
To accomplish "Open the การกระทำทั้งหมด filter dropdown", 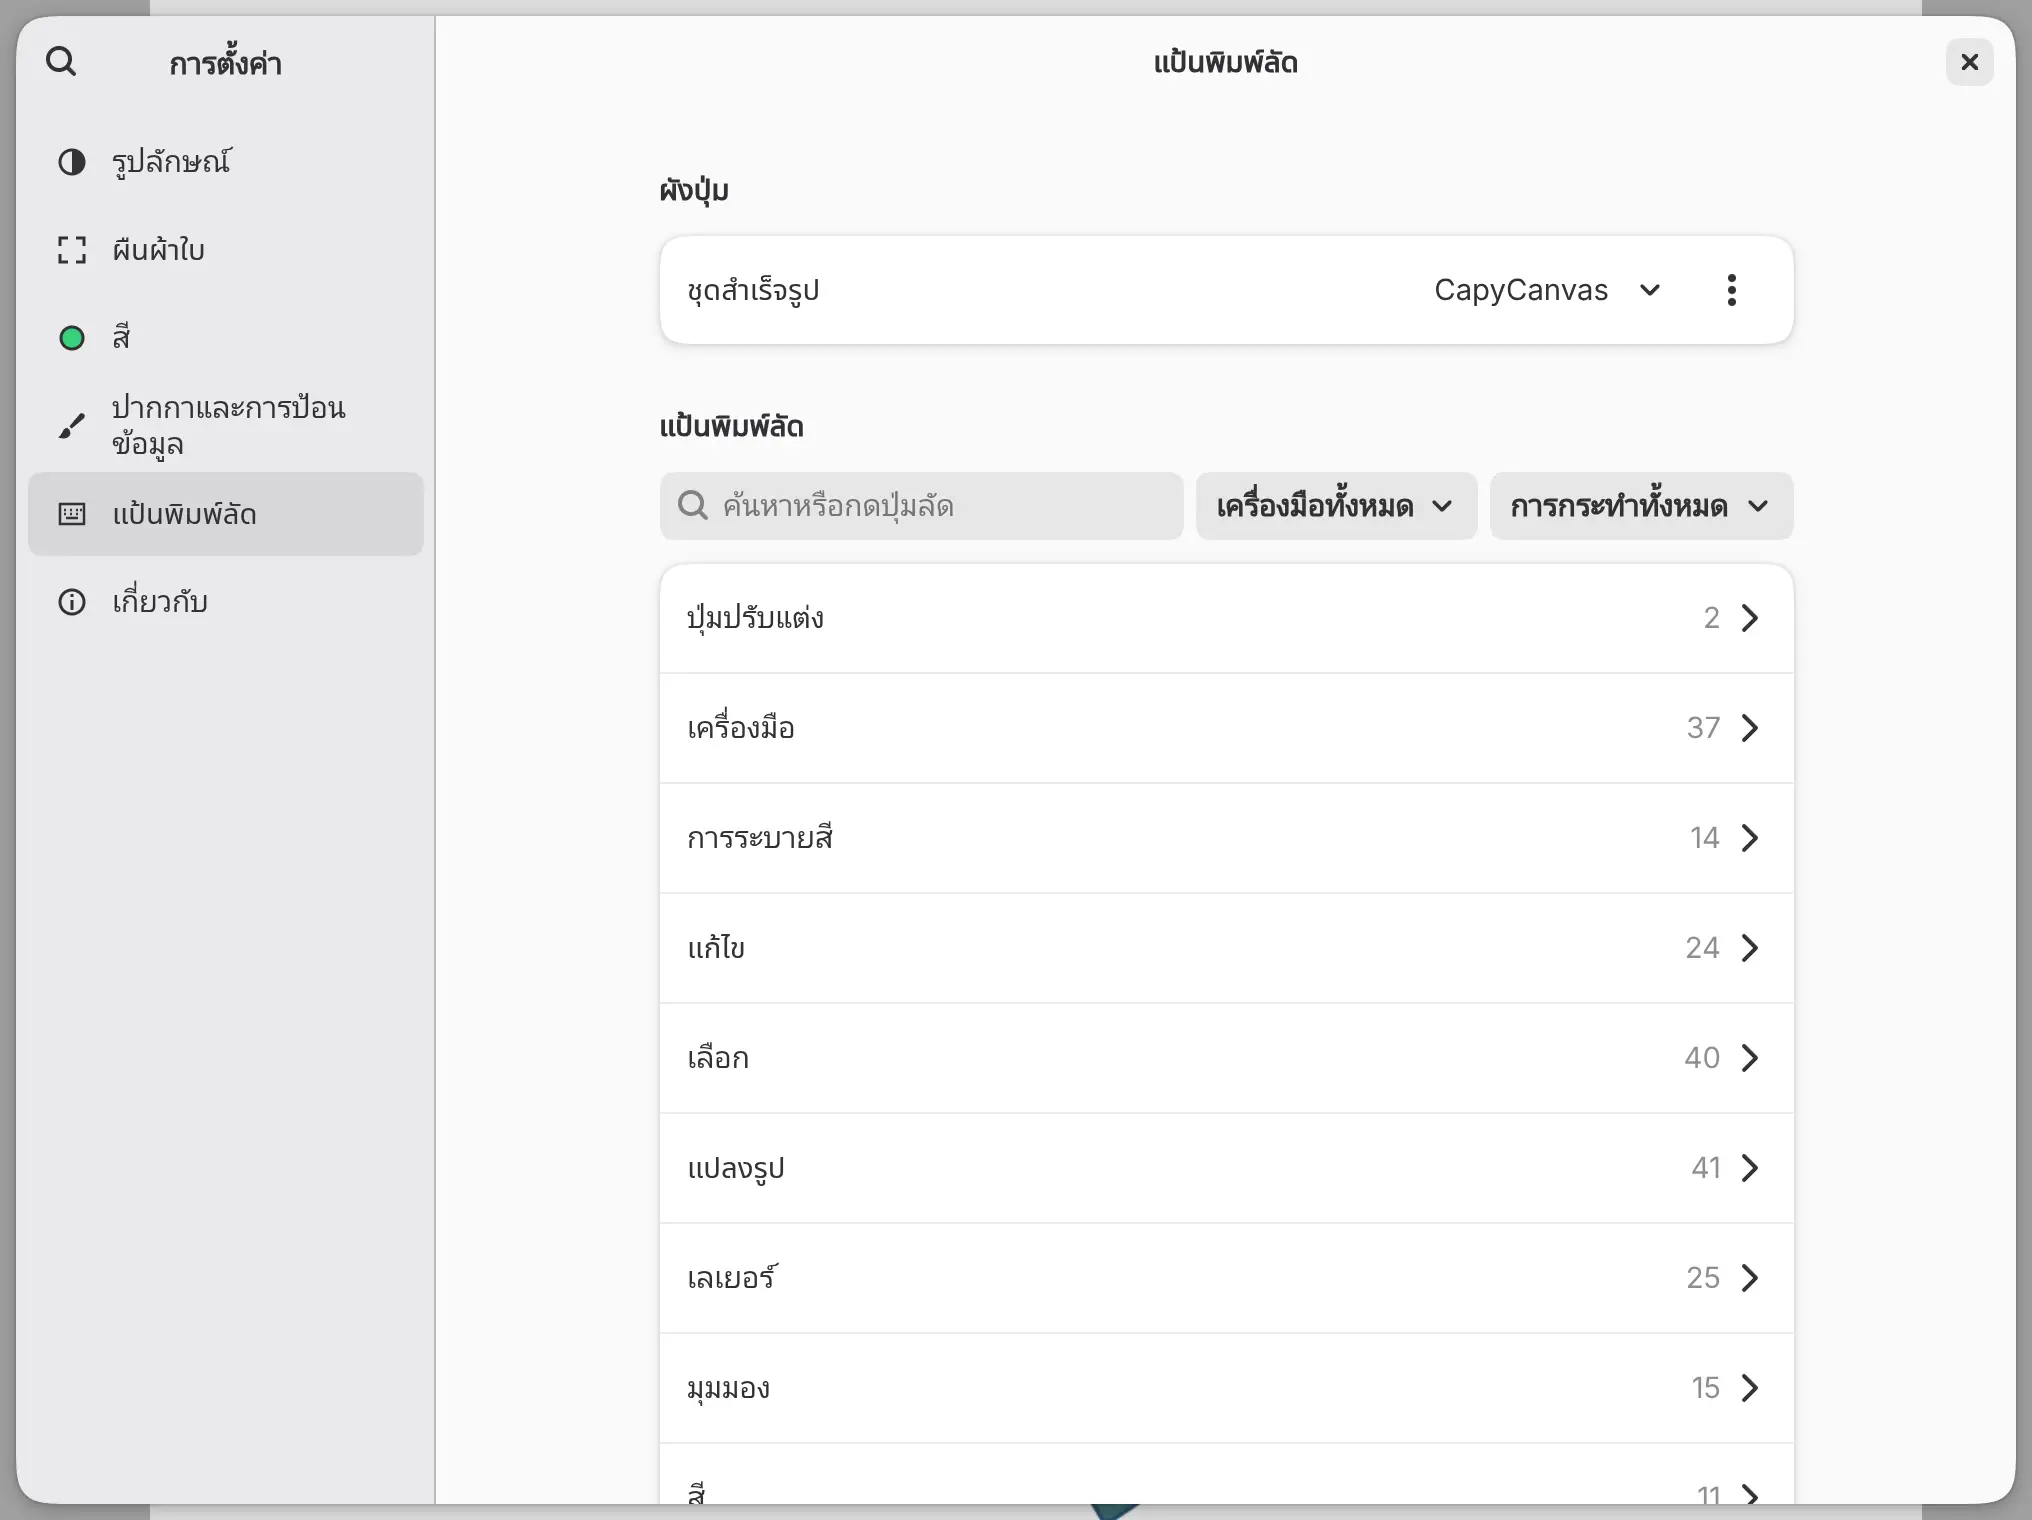I will click(1641, 506).
